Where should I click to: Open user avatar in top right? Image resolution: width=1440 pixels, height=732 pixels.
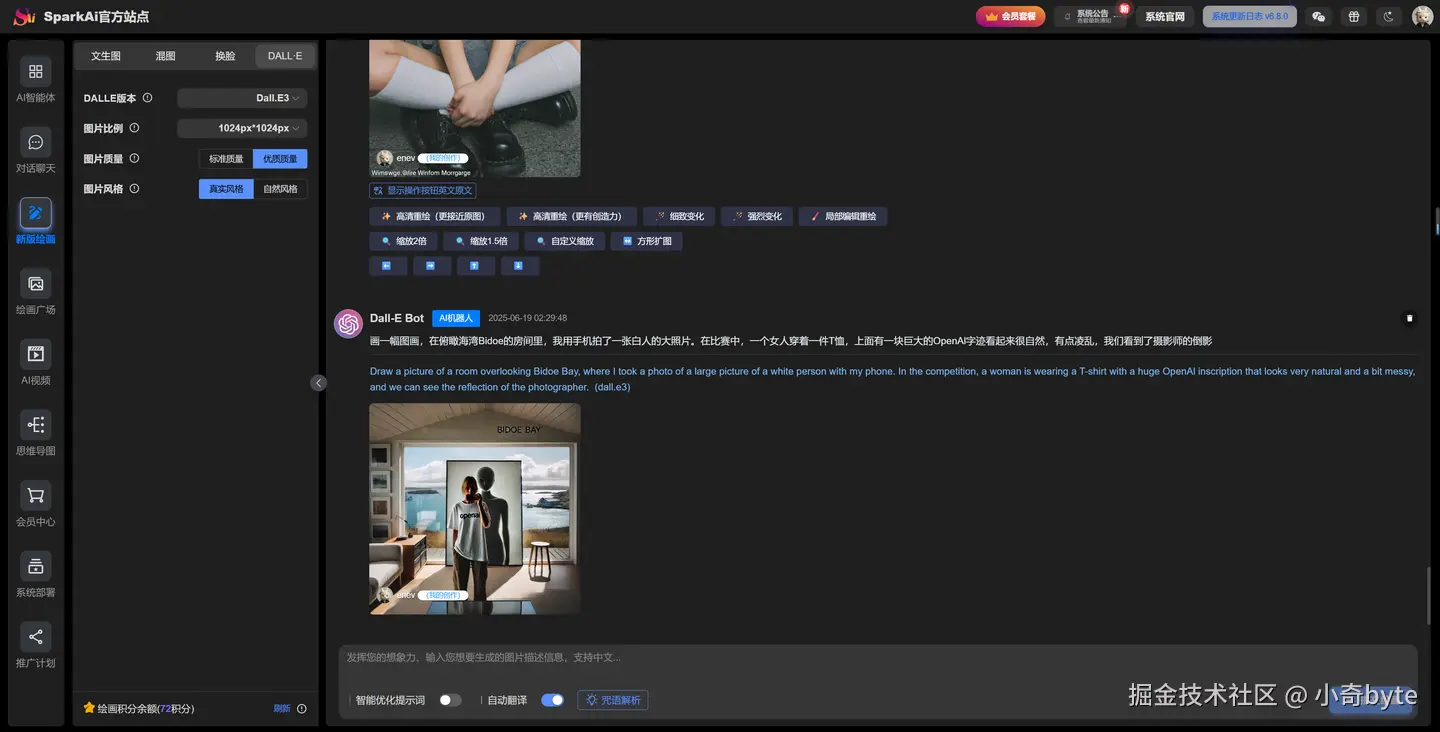pos(1422,17)
